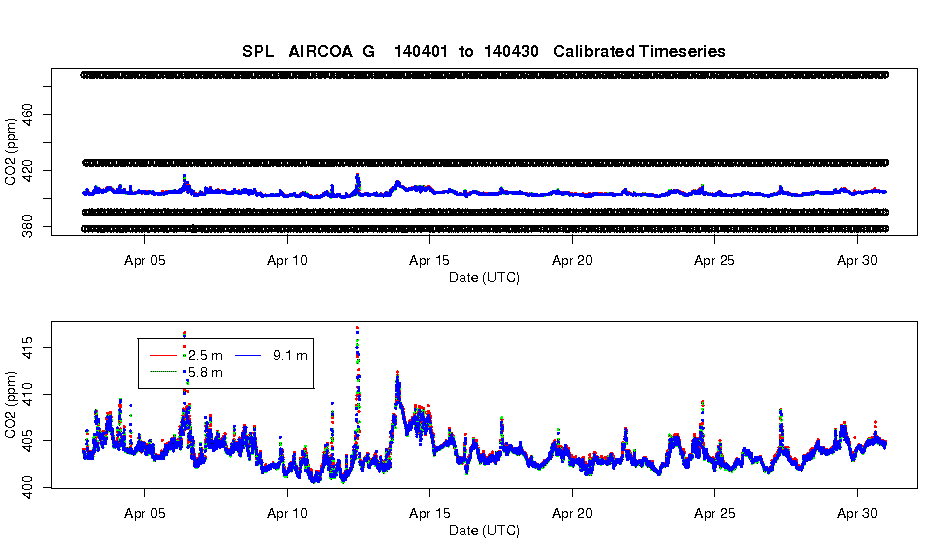The height and width of the screenshot is (540, 936).
Task: Click 'Apr 05' under the 380–460 ppm plot
Action: pyautogui.click(x=144, y=261)
